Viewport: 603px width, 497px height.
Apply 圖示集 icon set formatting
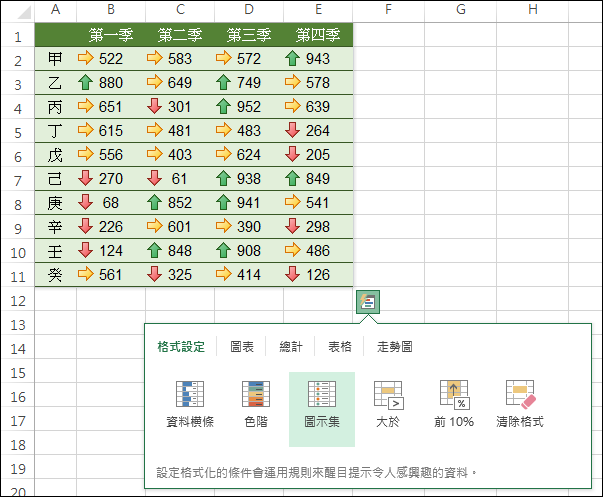322,409
